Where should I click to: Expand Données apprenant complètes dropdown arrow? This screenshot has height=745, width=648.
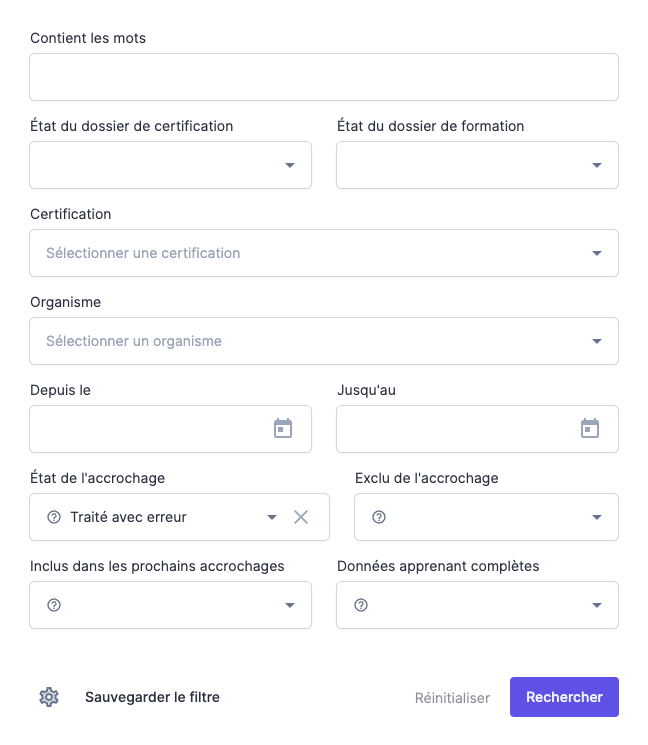[x=597, y=605]
